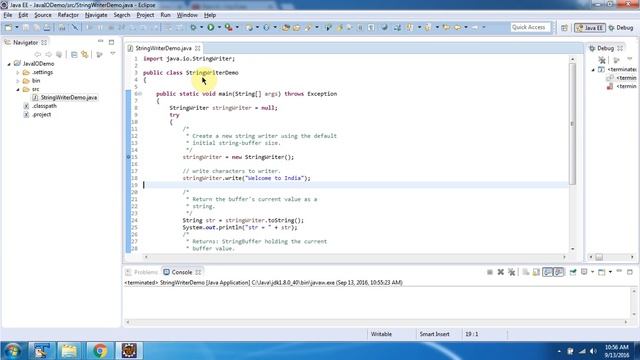The height and width of the screenshot is (360, 640).
Task: Toggle Scroll Lock in Console toolbar
Action: tap(536, 272)
